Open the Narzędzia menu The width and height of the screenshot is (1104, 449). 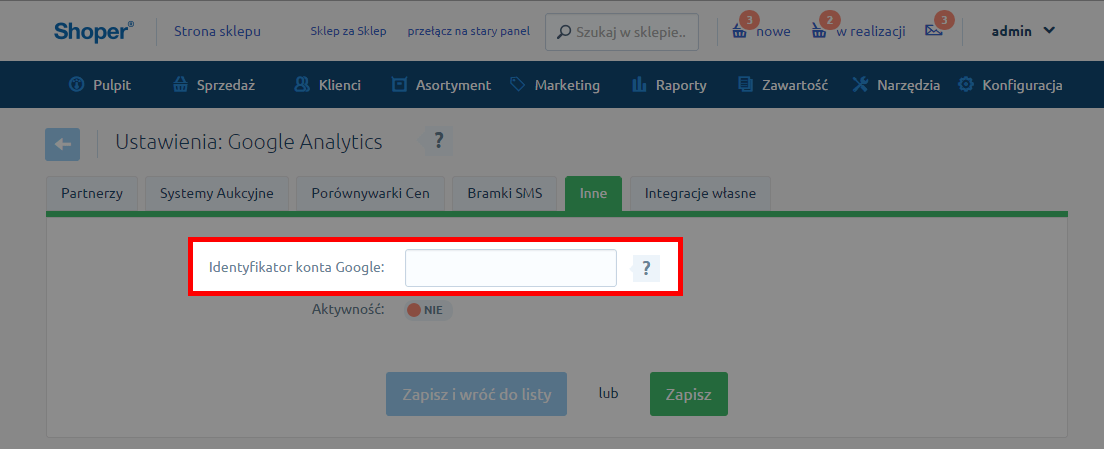pyautogui.click(x=896, y=85)
